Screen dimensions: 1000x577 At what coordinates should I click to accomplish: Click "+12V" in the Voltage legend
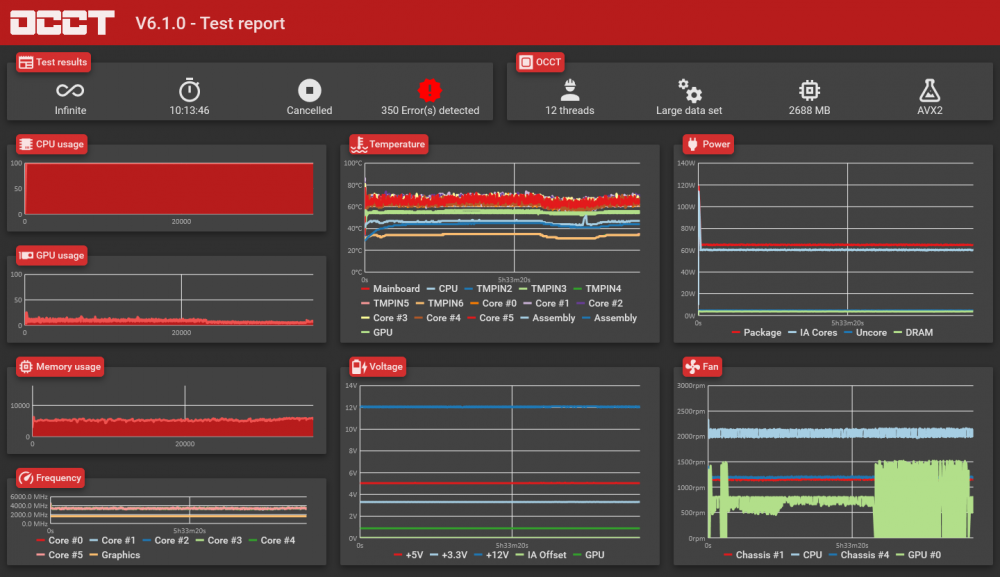497,555
